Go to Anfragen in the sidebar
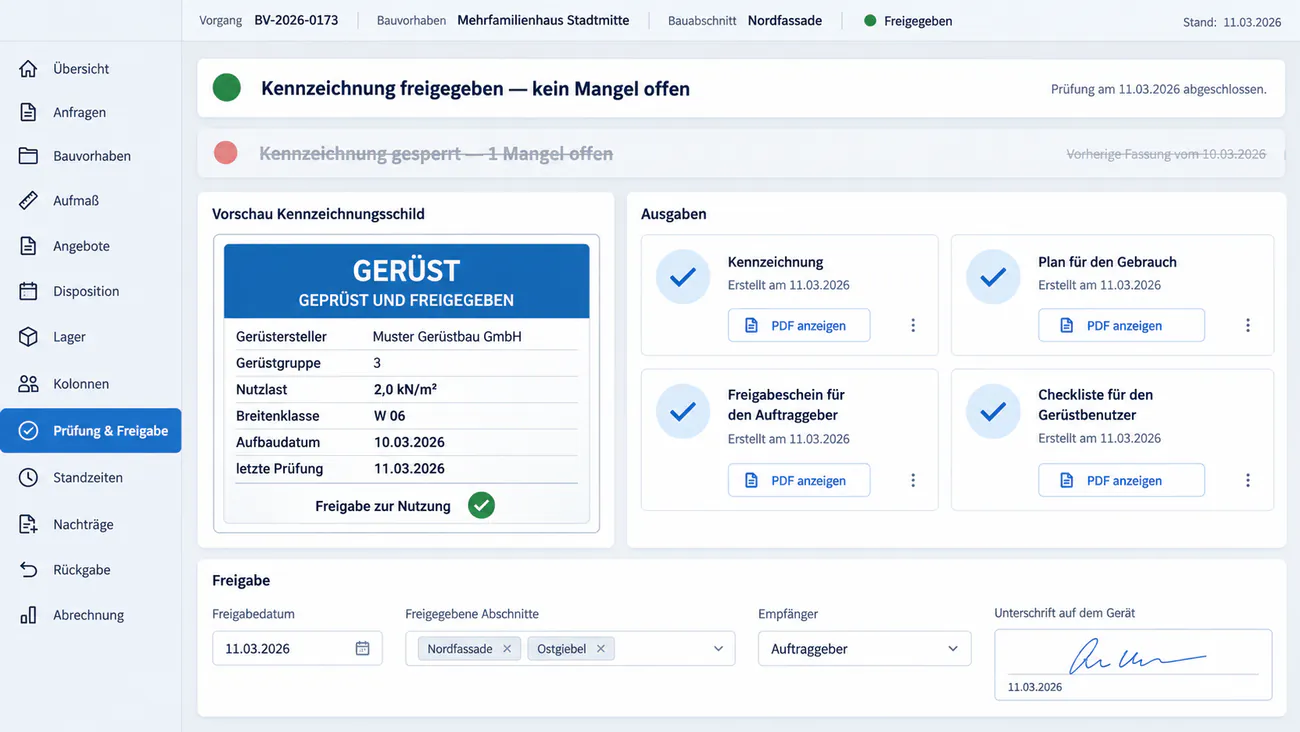Image resolution: width=1300 pixels, height=732 pixels. [90, 112]
